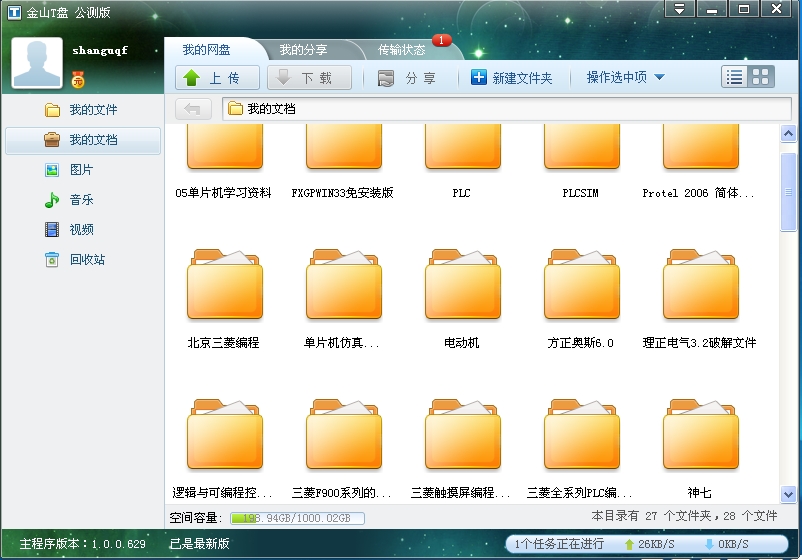This screenshot has height=560, width=802.
Task: Click the share icon in toolbar
Action: [x=386, y=78]
